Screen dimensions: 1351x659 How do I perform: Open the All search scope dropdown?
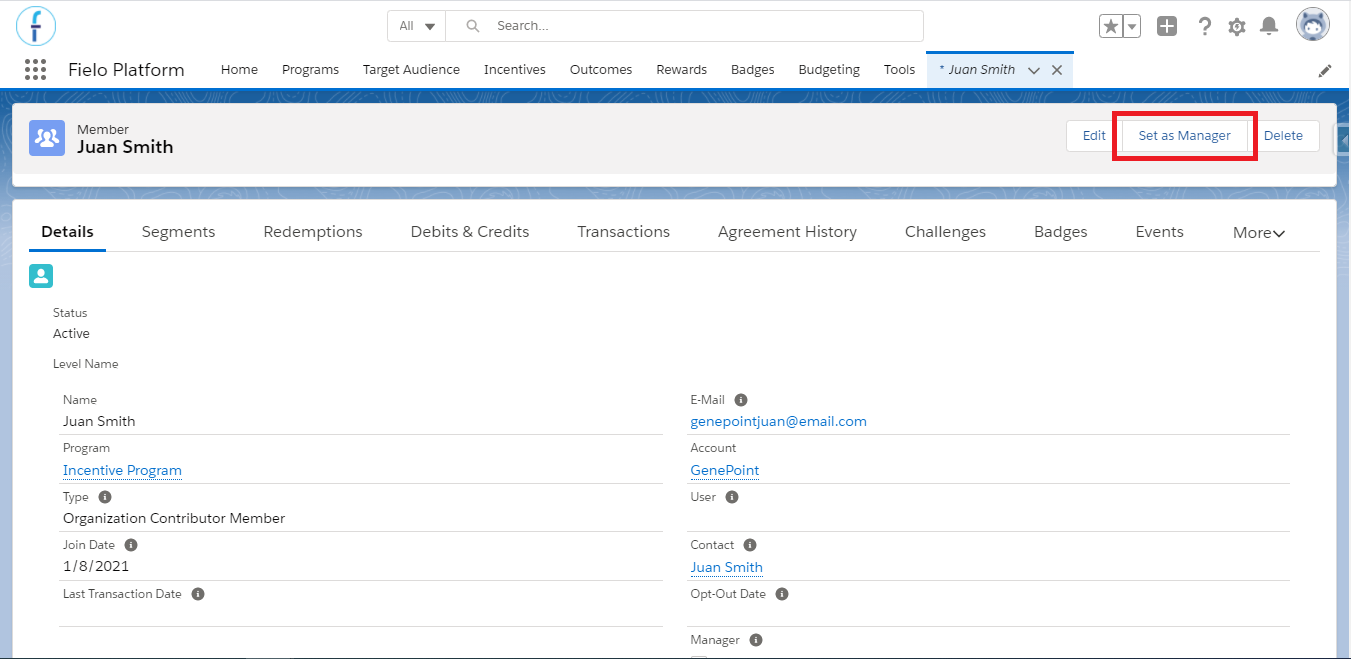417,26
